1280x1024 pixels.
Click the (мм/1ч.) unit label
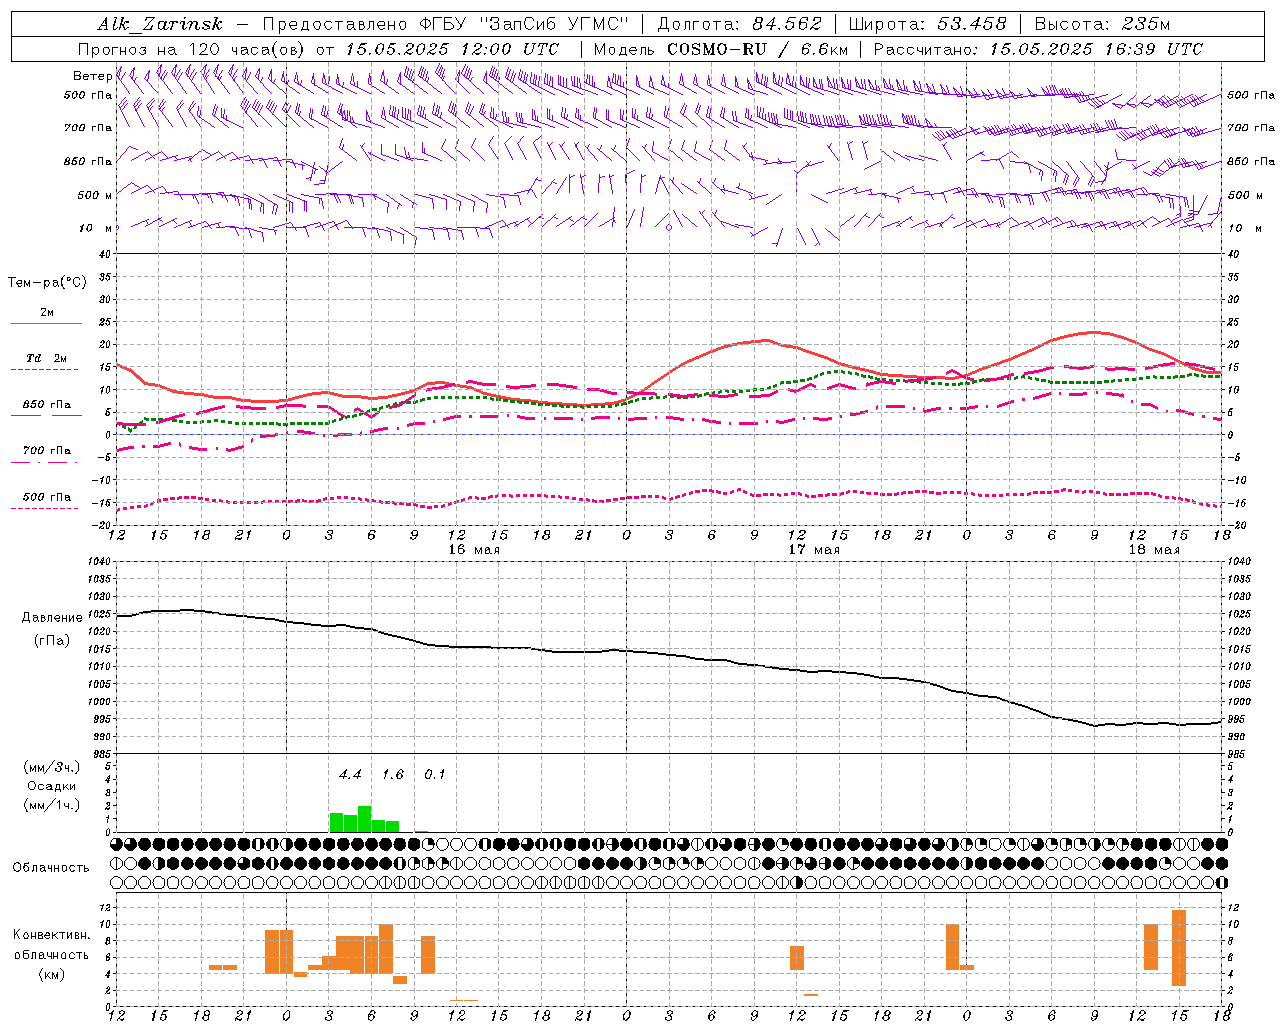(x=52, y=805)
